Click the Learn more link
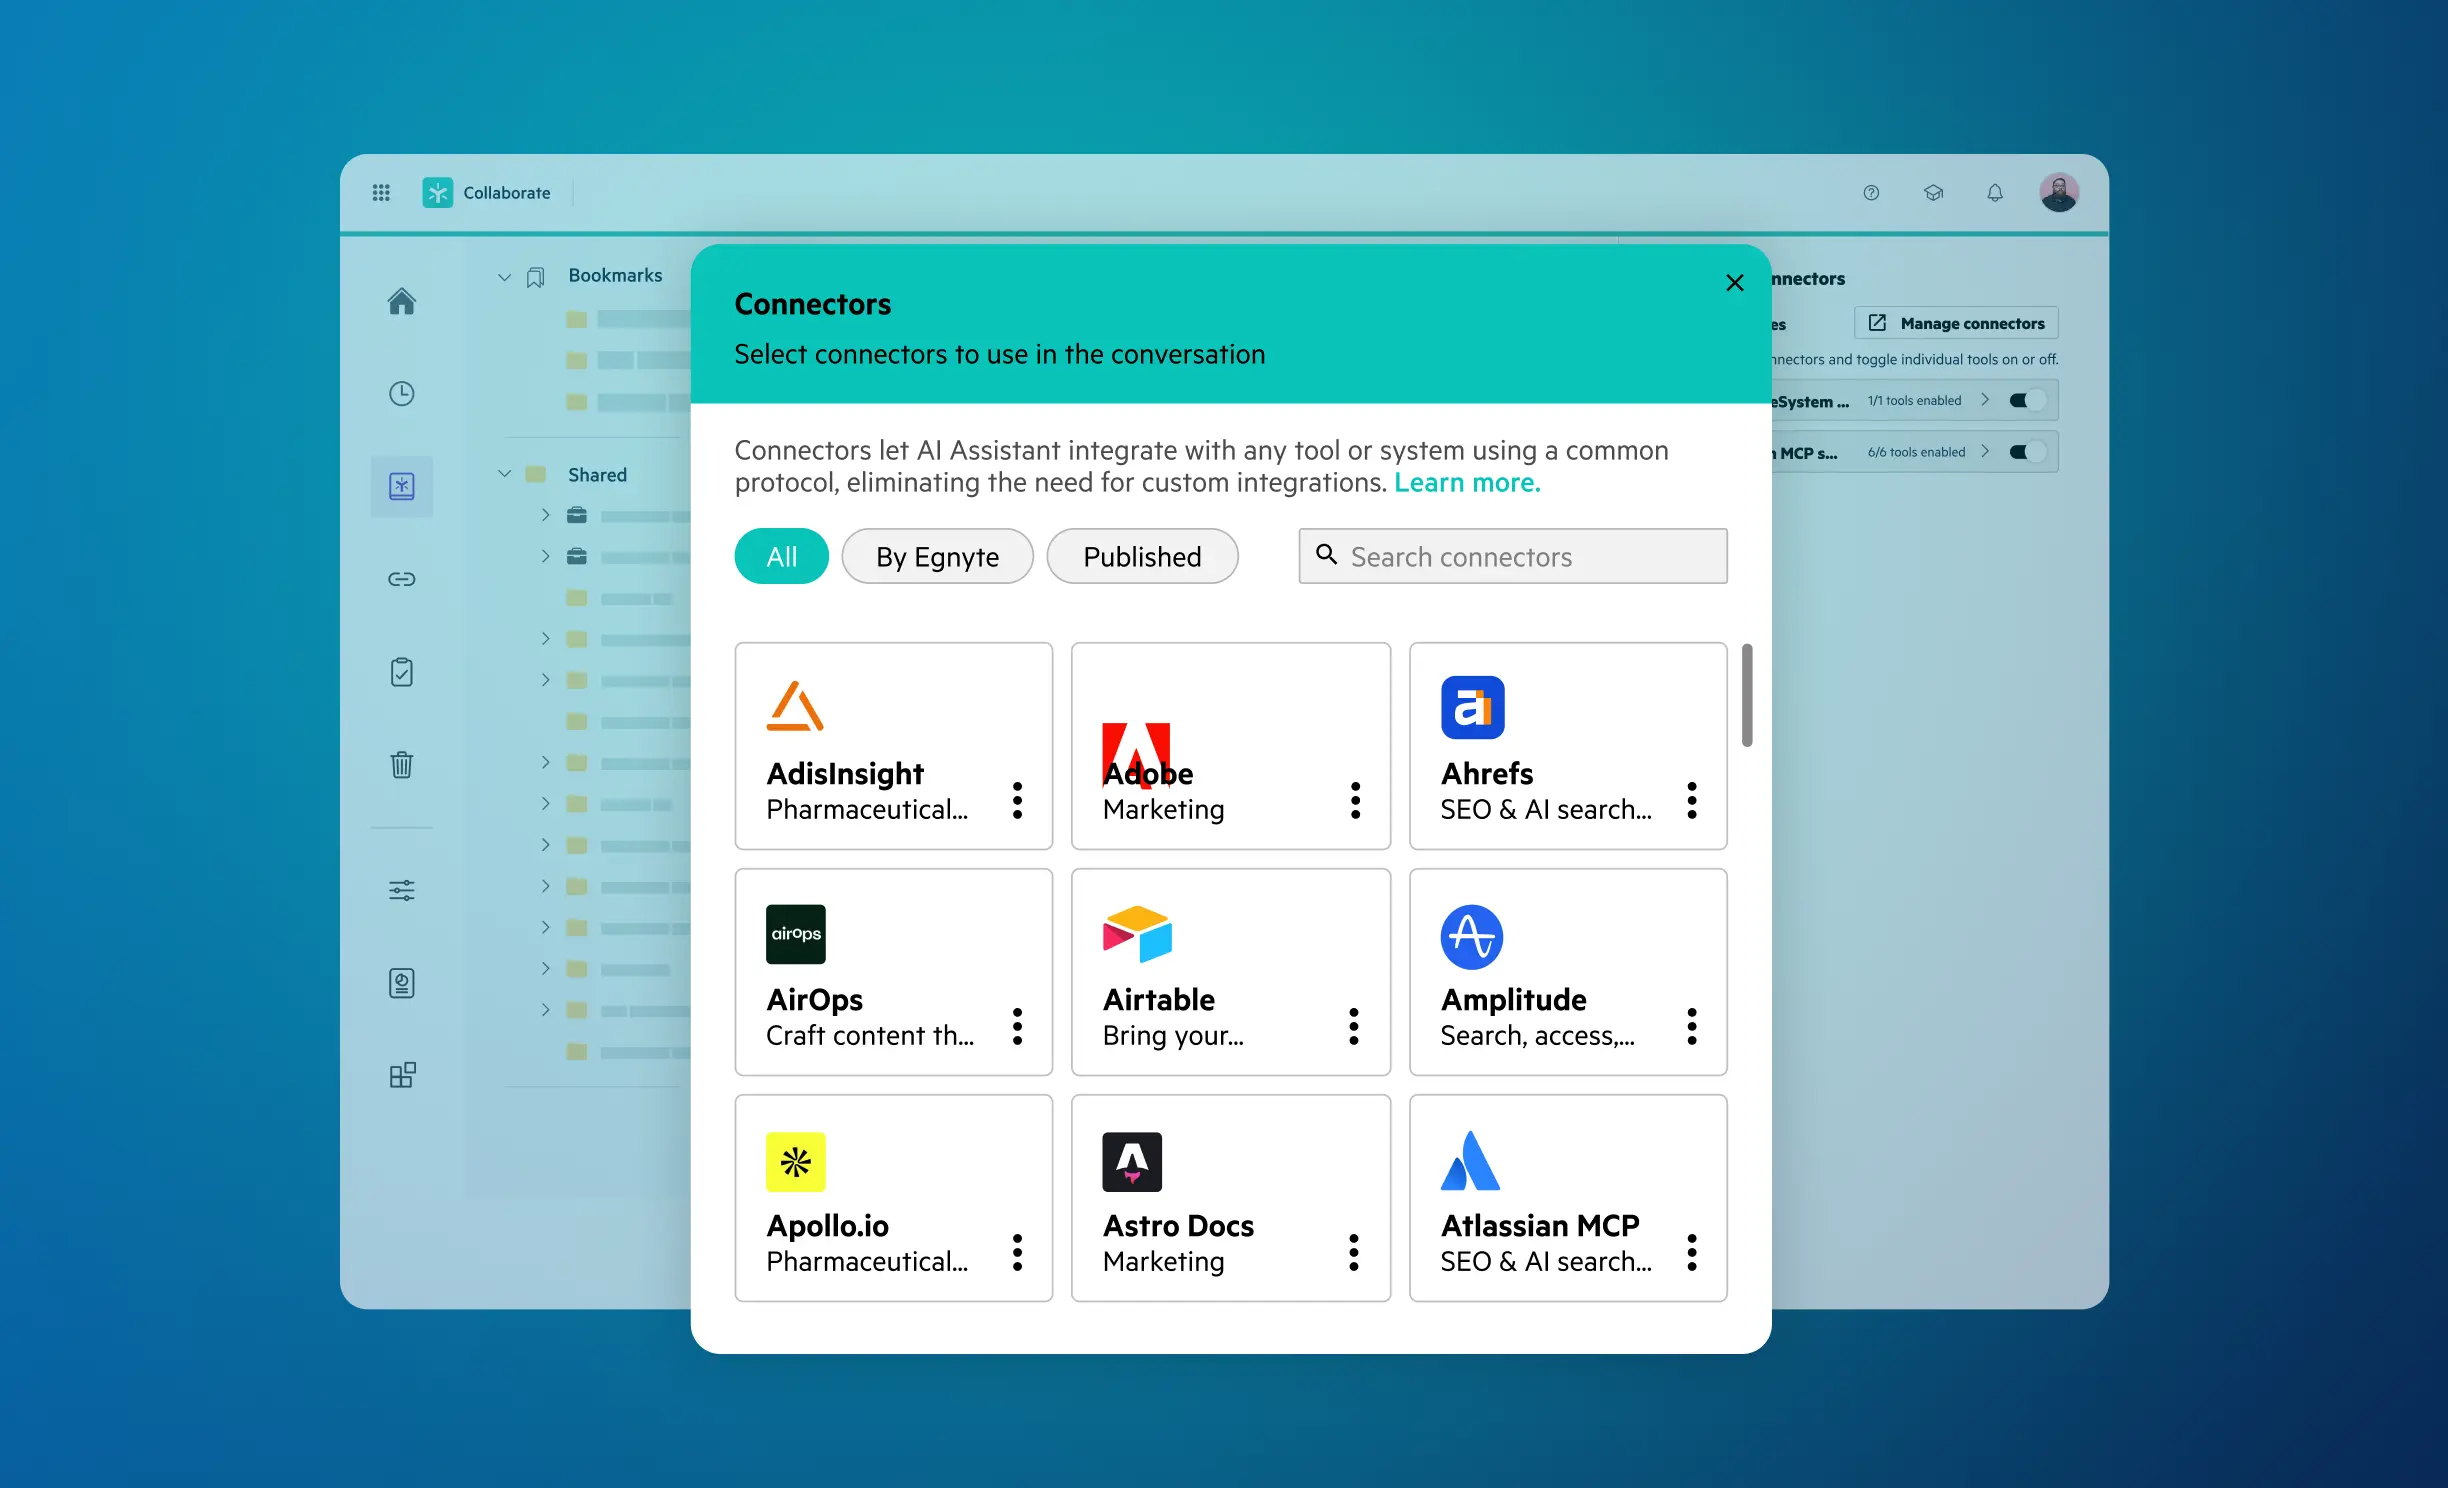The width and height of the screenshot is (2448, 1488). click(1467, 483)
